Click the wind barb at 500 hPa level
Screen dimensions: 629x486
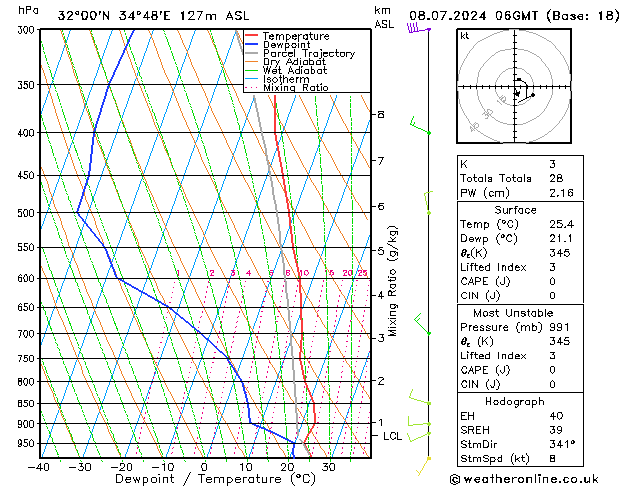tap(428, 203)
